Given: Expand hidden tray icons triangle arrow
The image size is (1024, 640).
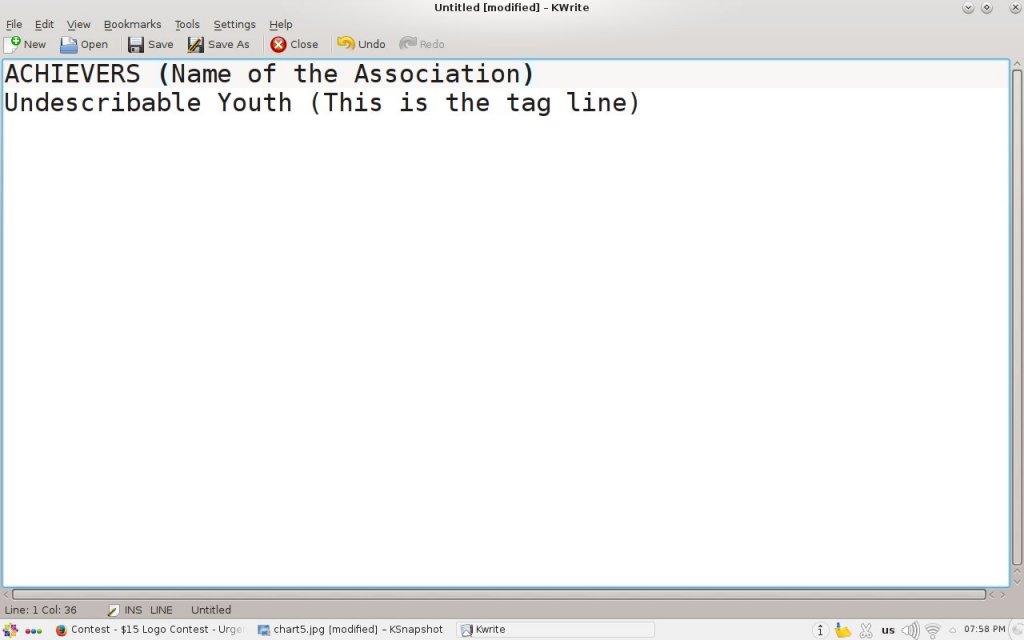Looking at the screenshot, I should click(952, 631).
